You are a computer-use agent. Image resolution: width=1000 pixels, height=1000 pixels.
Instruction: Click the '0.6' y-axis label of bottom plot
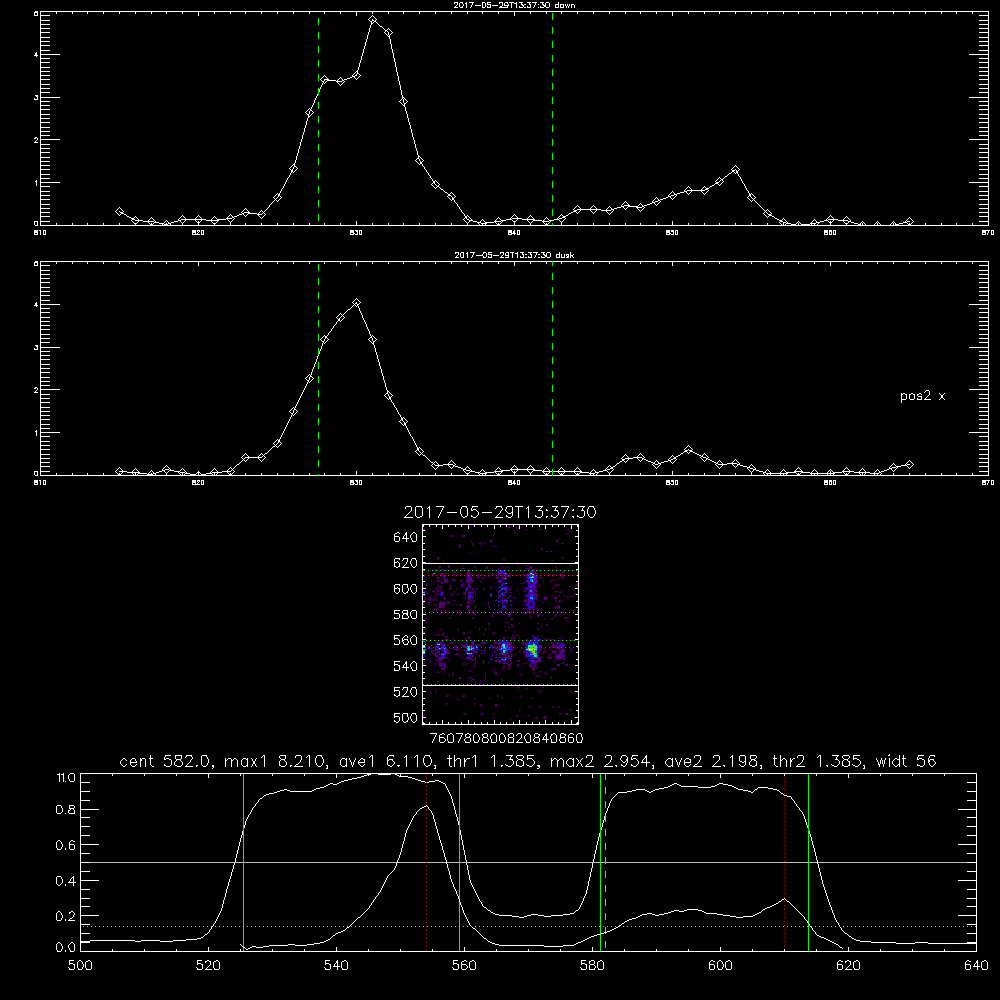(x=66, y=845)
